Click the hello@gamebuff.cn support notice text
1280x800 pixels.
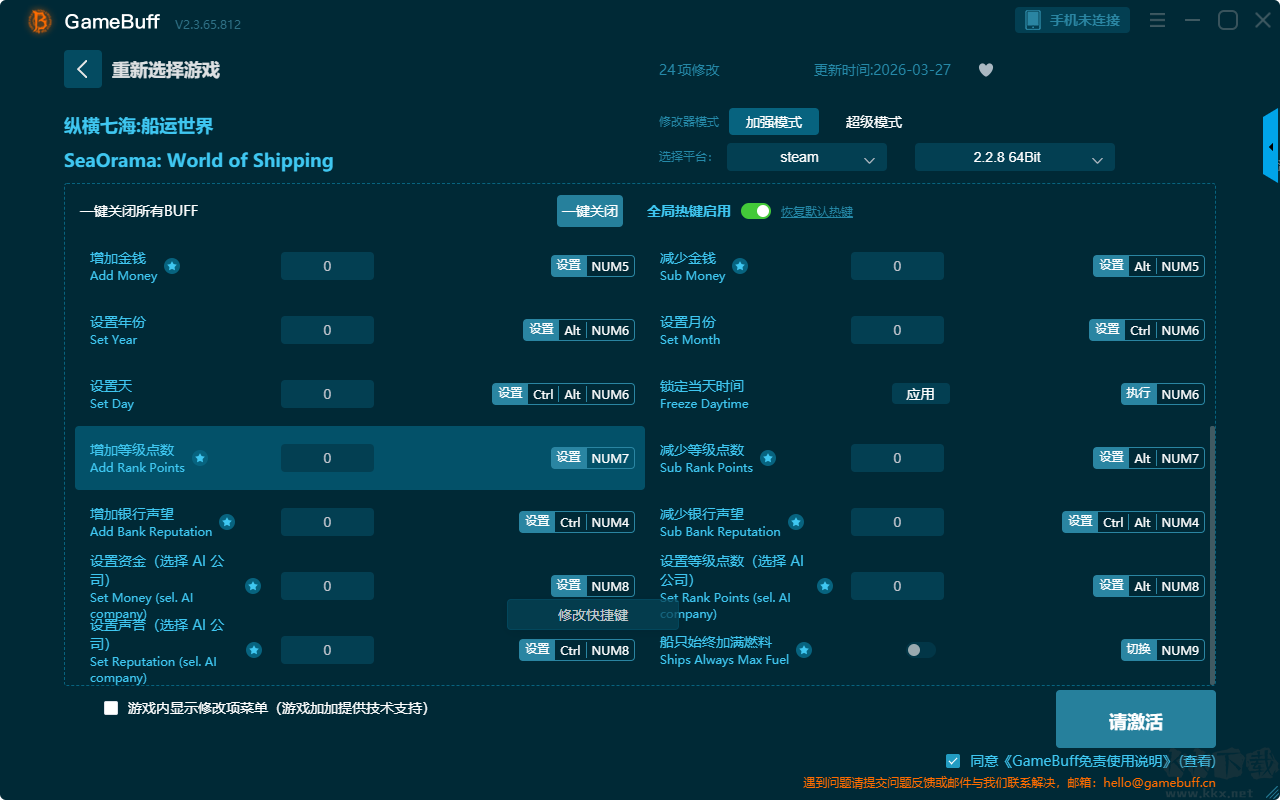(1010, 783)
